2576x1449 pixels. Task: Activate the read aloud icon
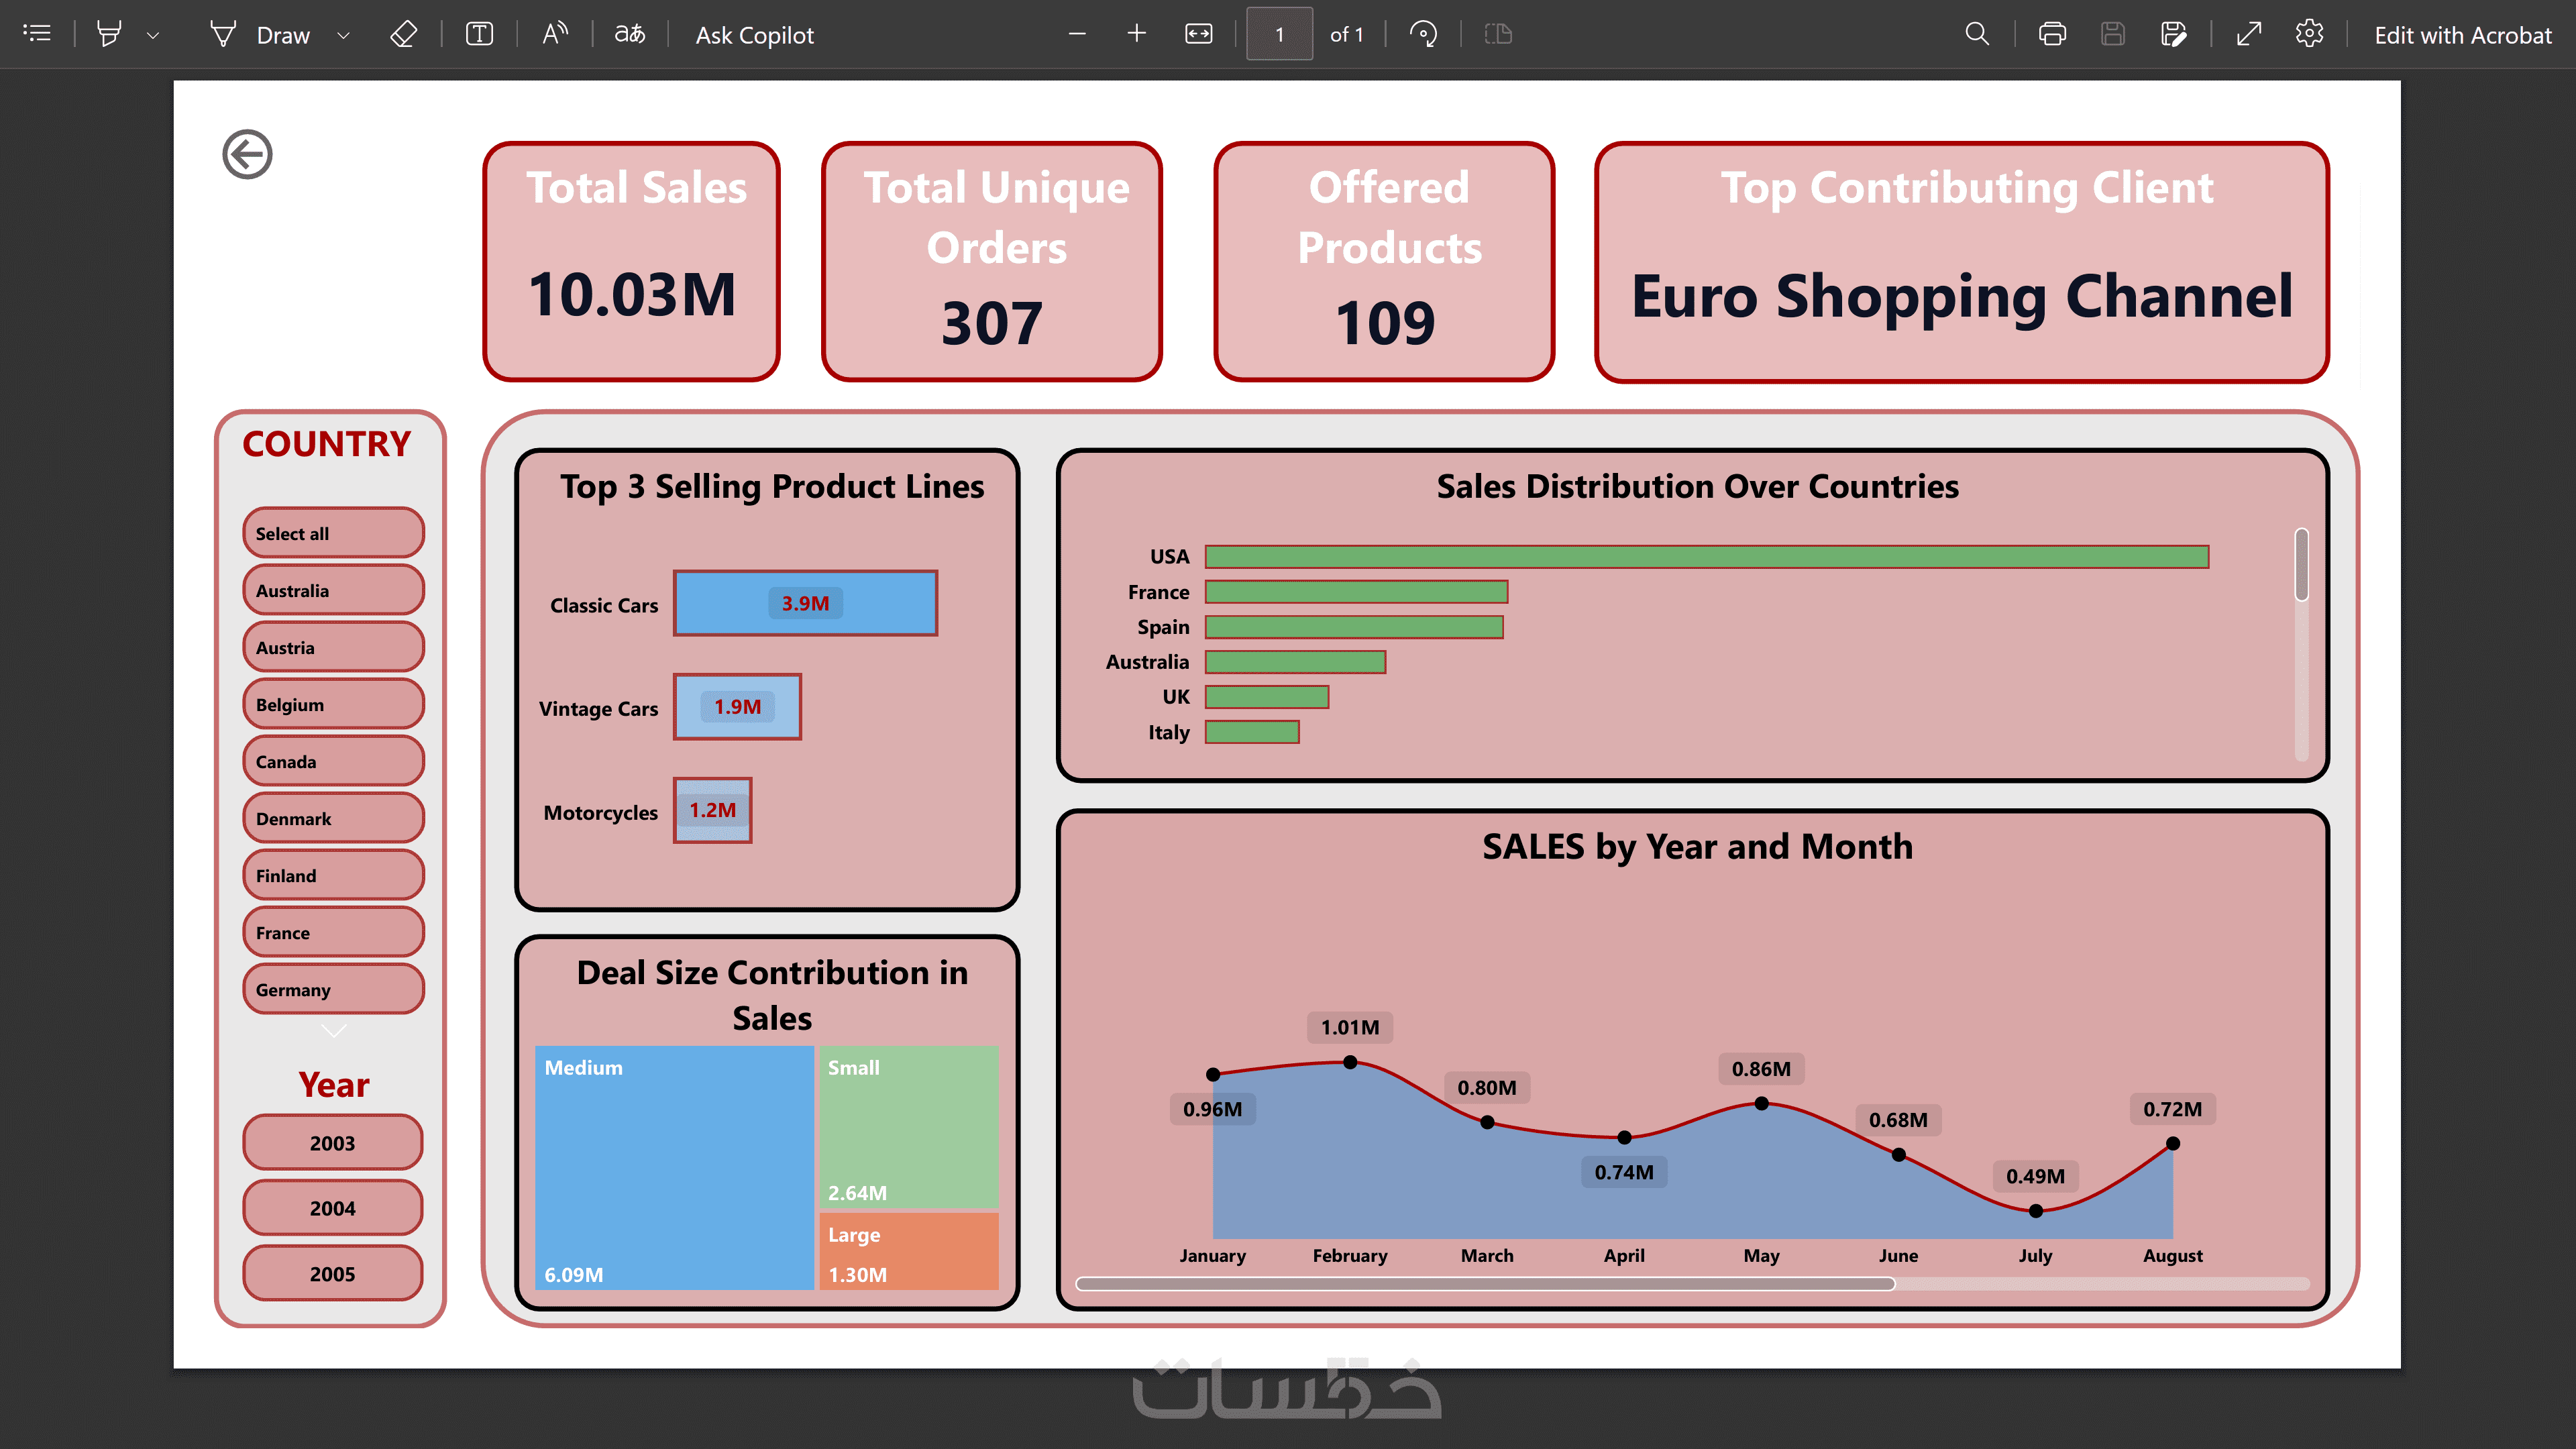coord(555,34)
